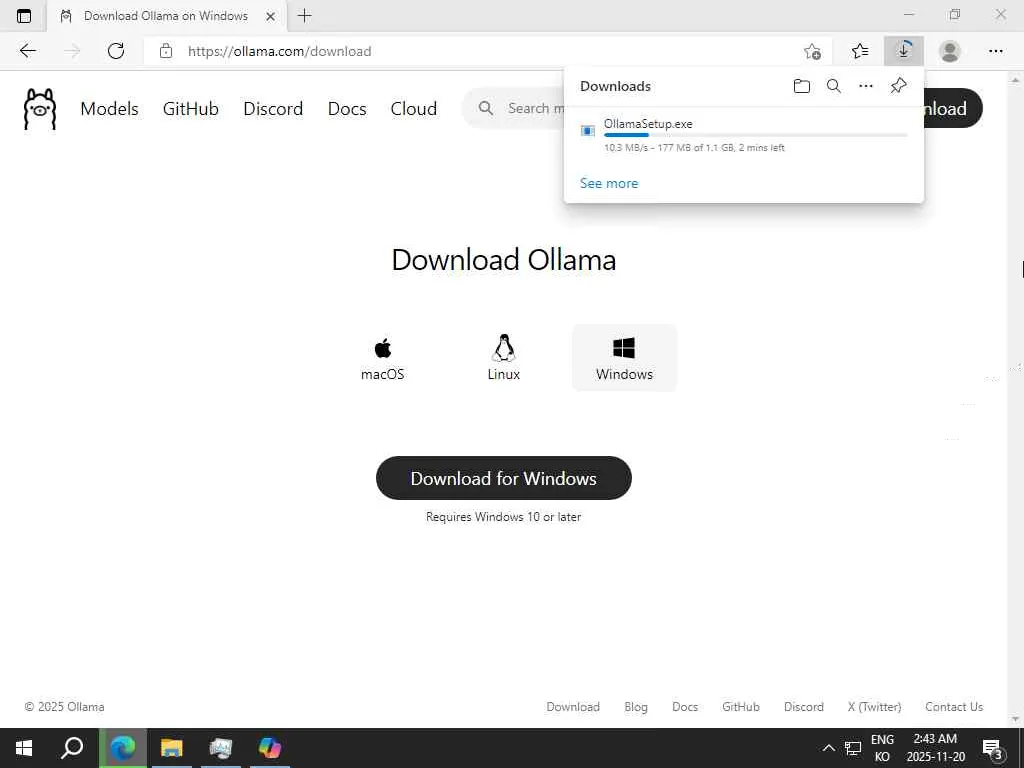Open the taskbar clock and date
Screen dimensions: 1024x768
tap(935, 748)
